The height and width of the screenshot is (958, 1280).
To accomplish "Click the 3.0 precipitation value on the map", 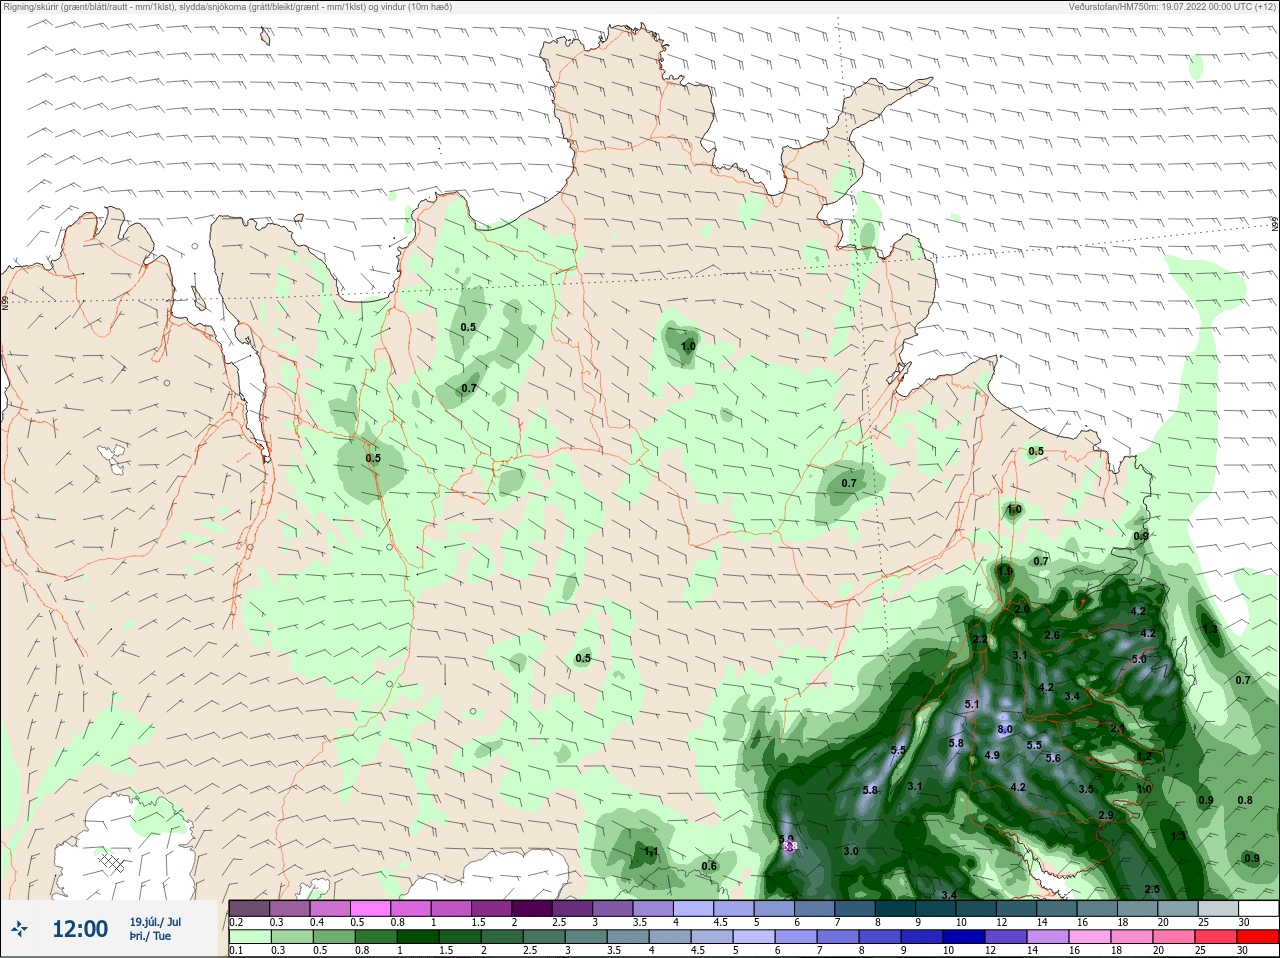I will click(851, 851).
